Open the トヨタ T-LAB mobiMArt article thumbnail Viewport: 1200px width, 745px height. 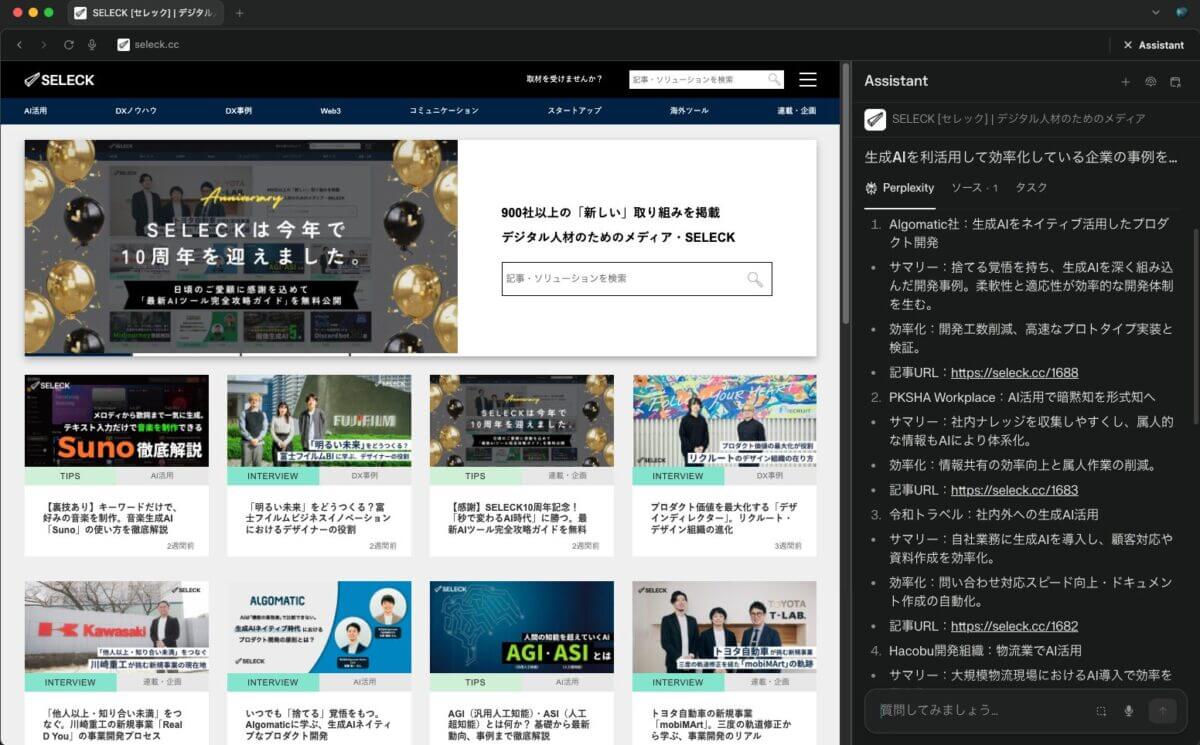pyautogui.click(x=724, y=627)
